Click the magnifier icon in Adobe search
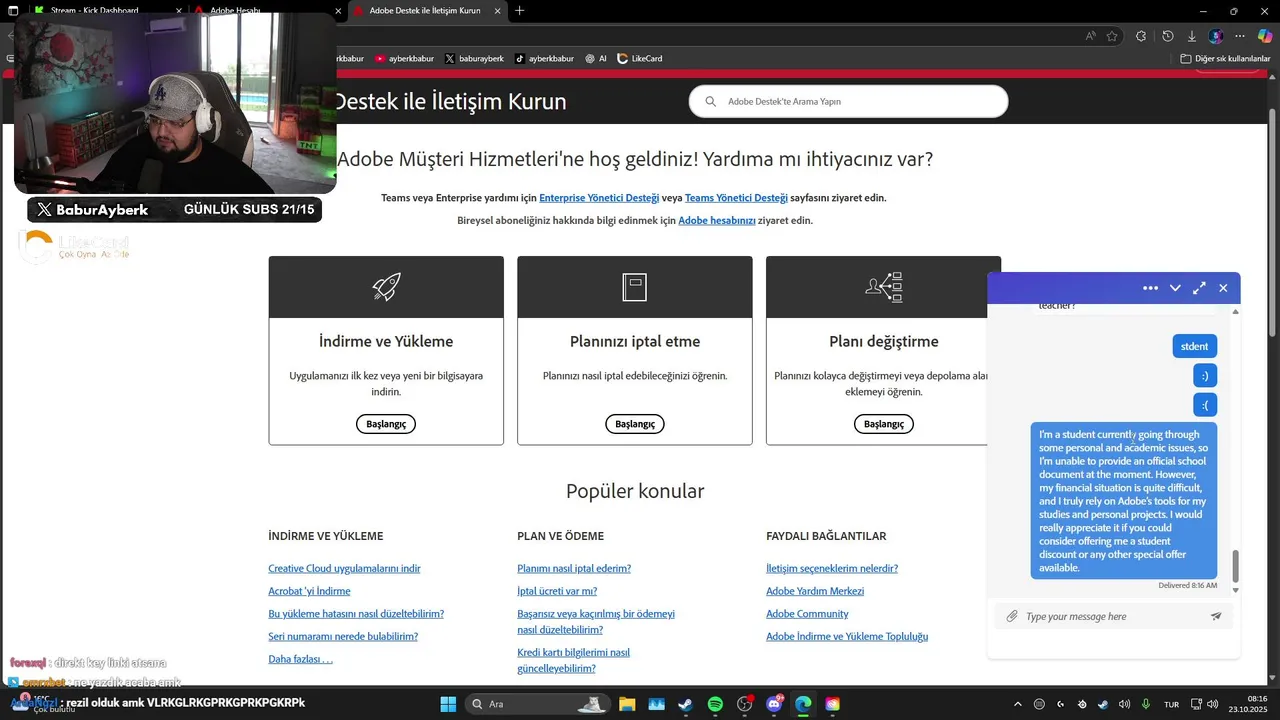This screenshot has width=1280, height=720. click(711, 101)
